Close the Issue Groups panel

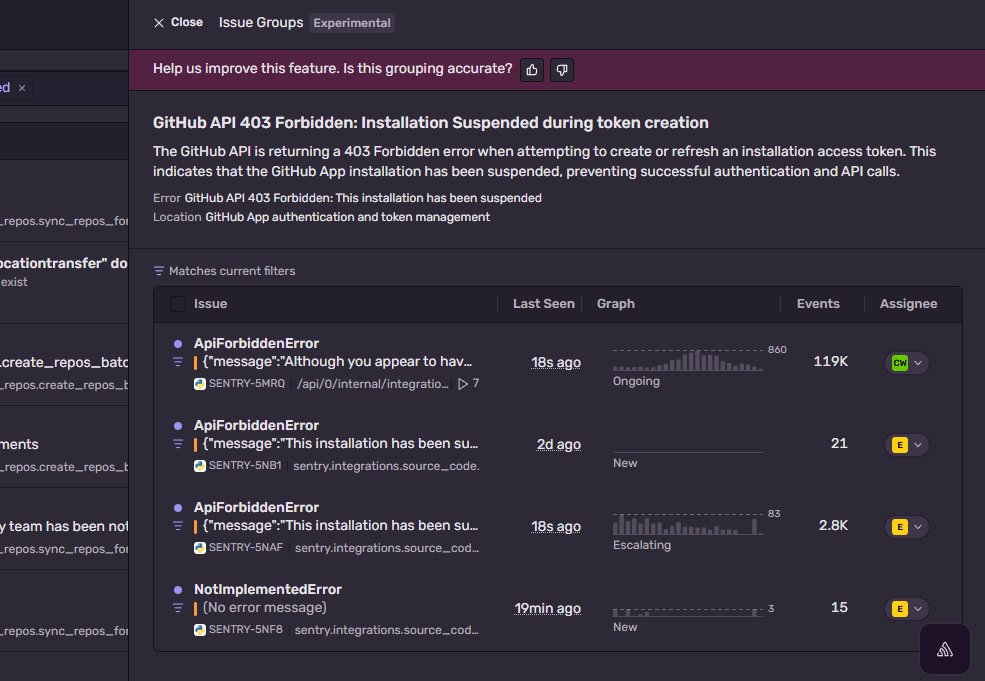(178, 23)
